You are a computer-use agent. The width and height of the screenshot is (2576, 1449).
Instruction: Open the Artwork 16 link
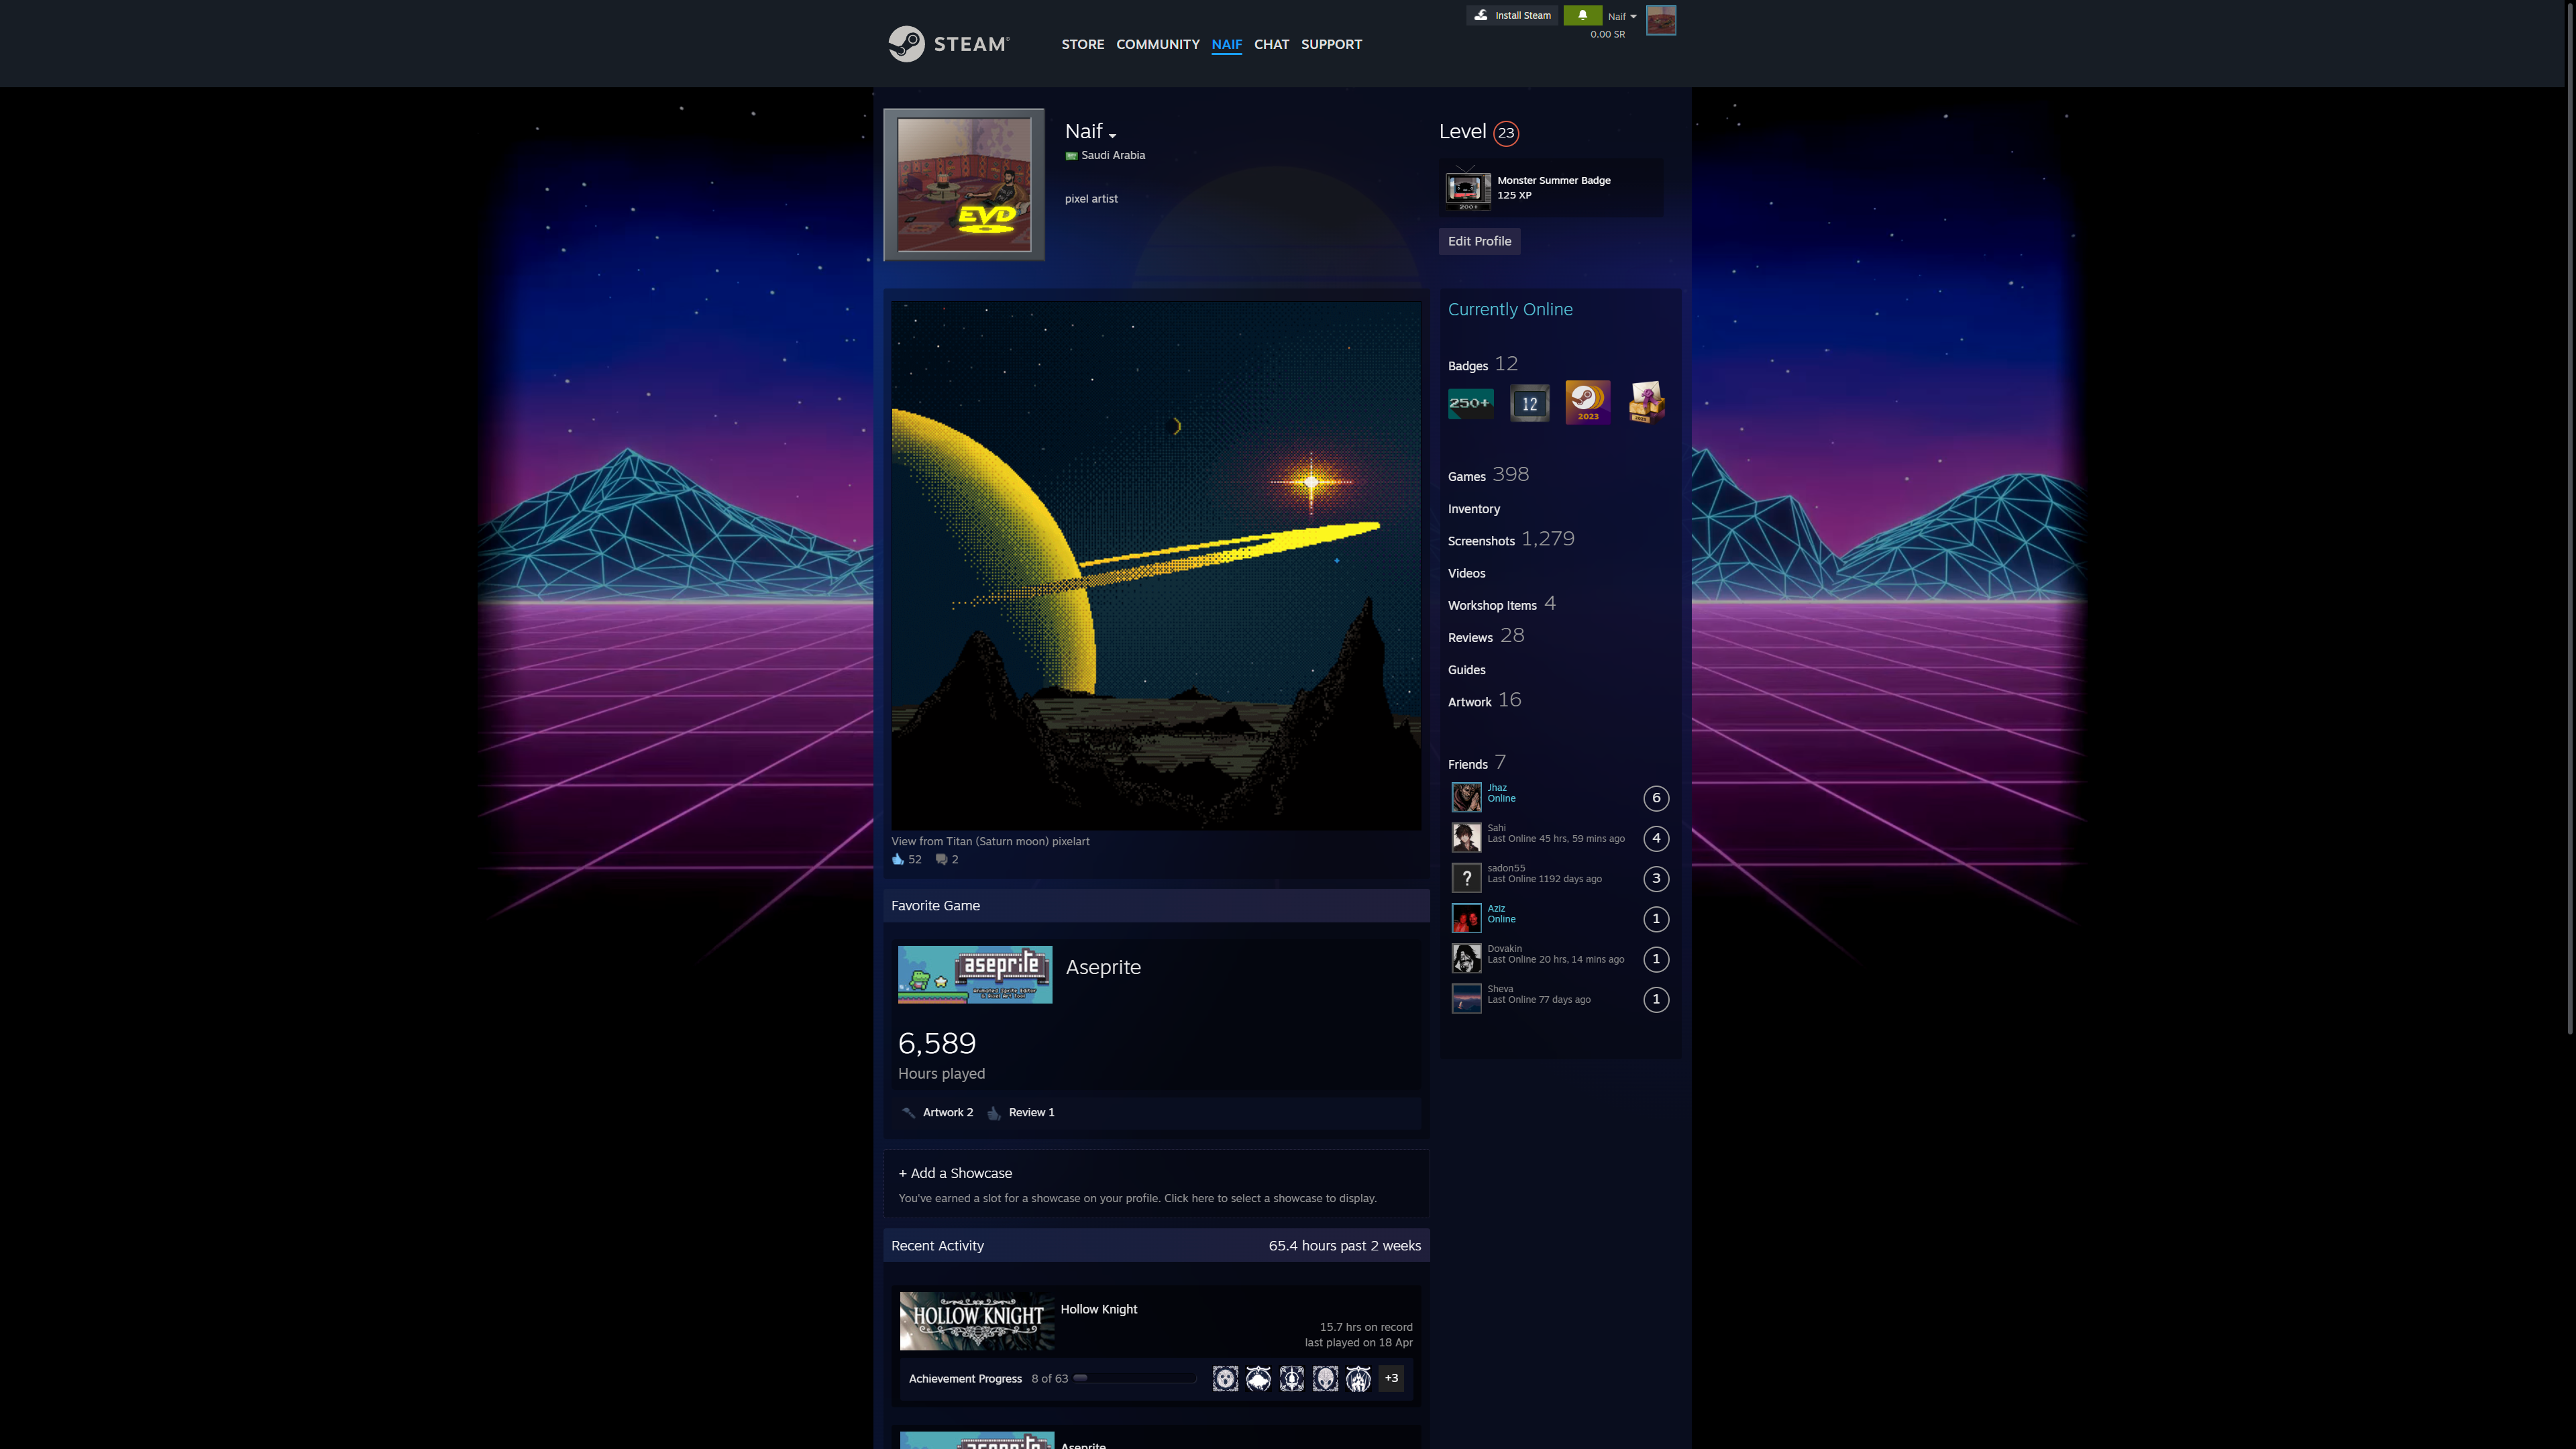tap(1484, 701)
